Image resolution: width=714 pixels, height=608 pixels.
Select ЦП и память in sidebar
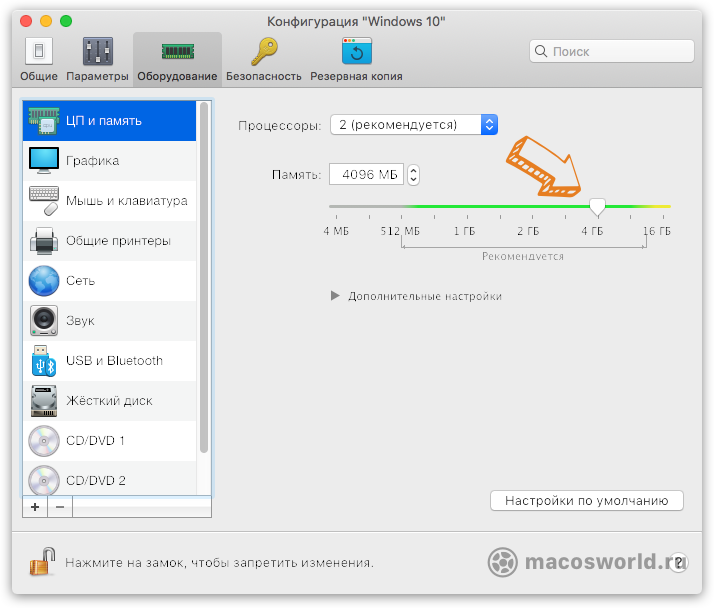[109, 121]
